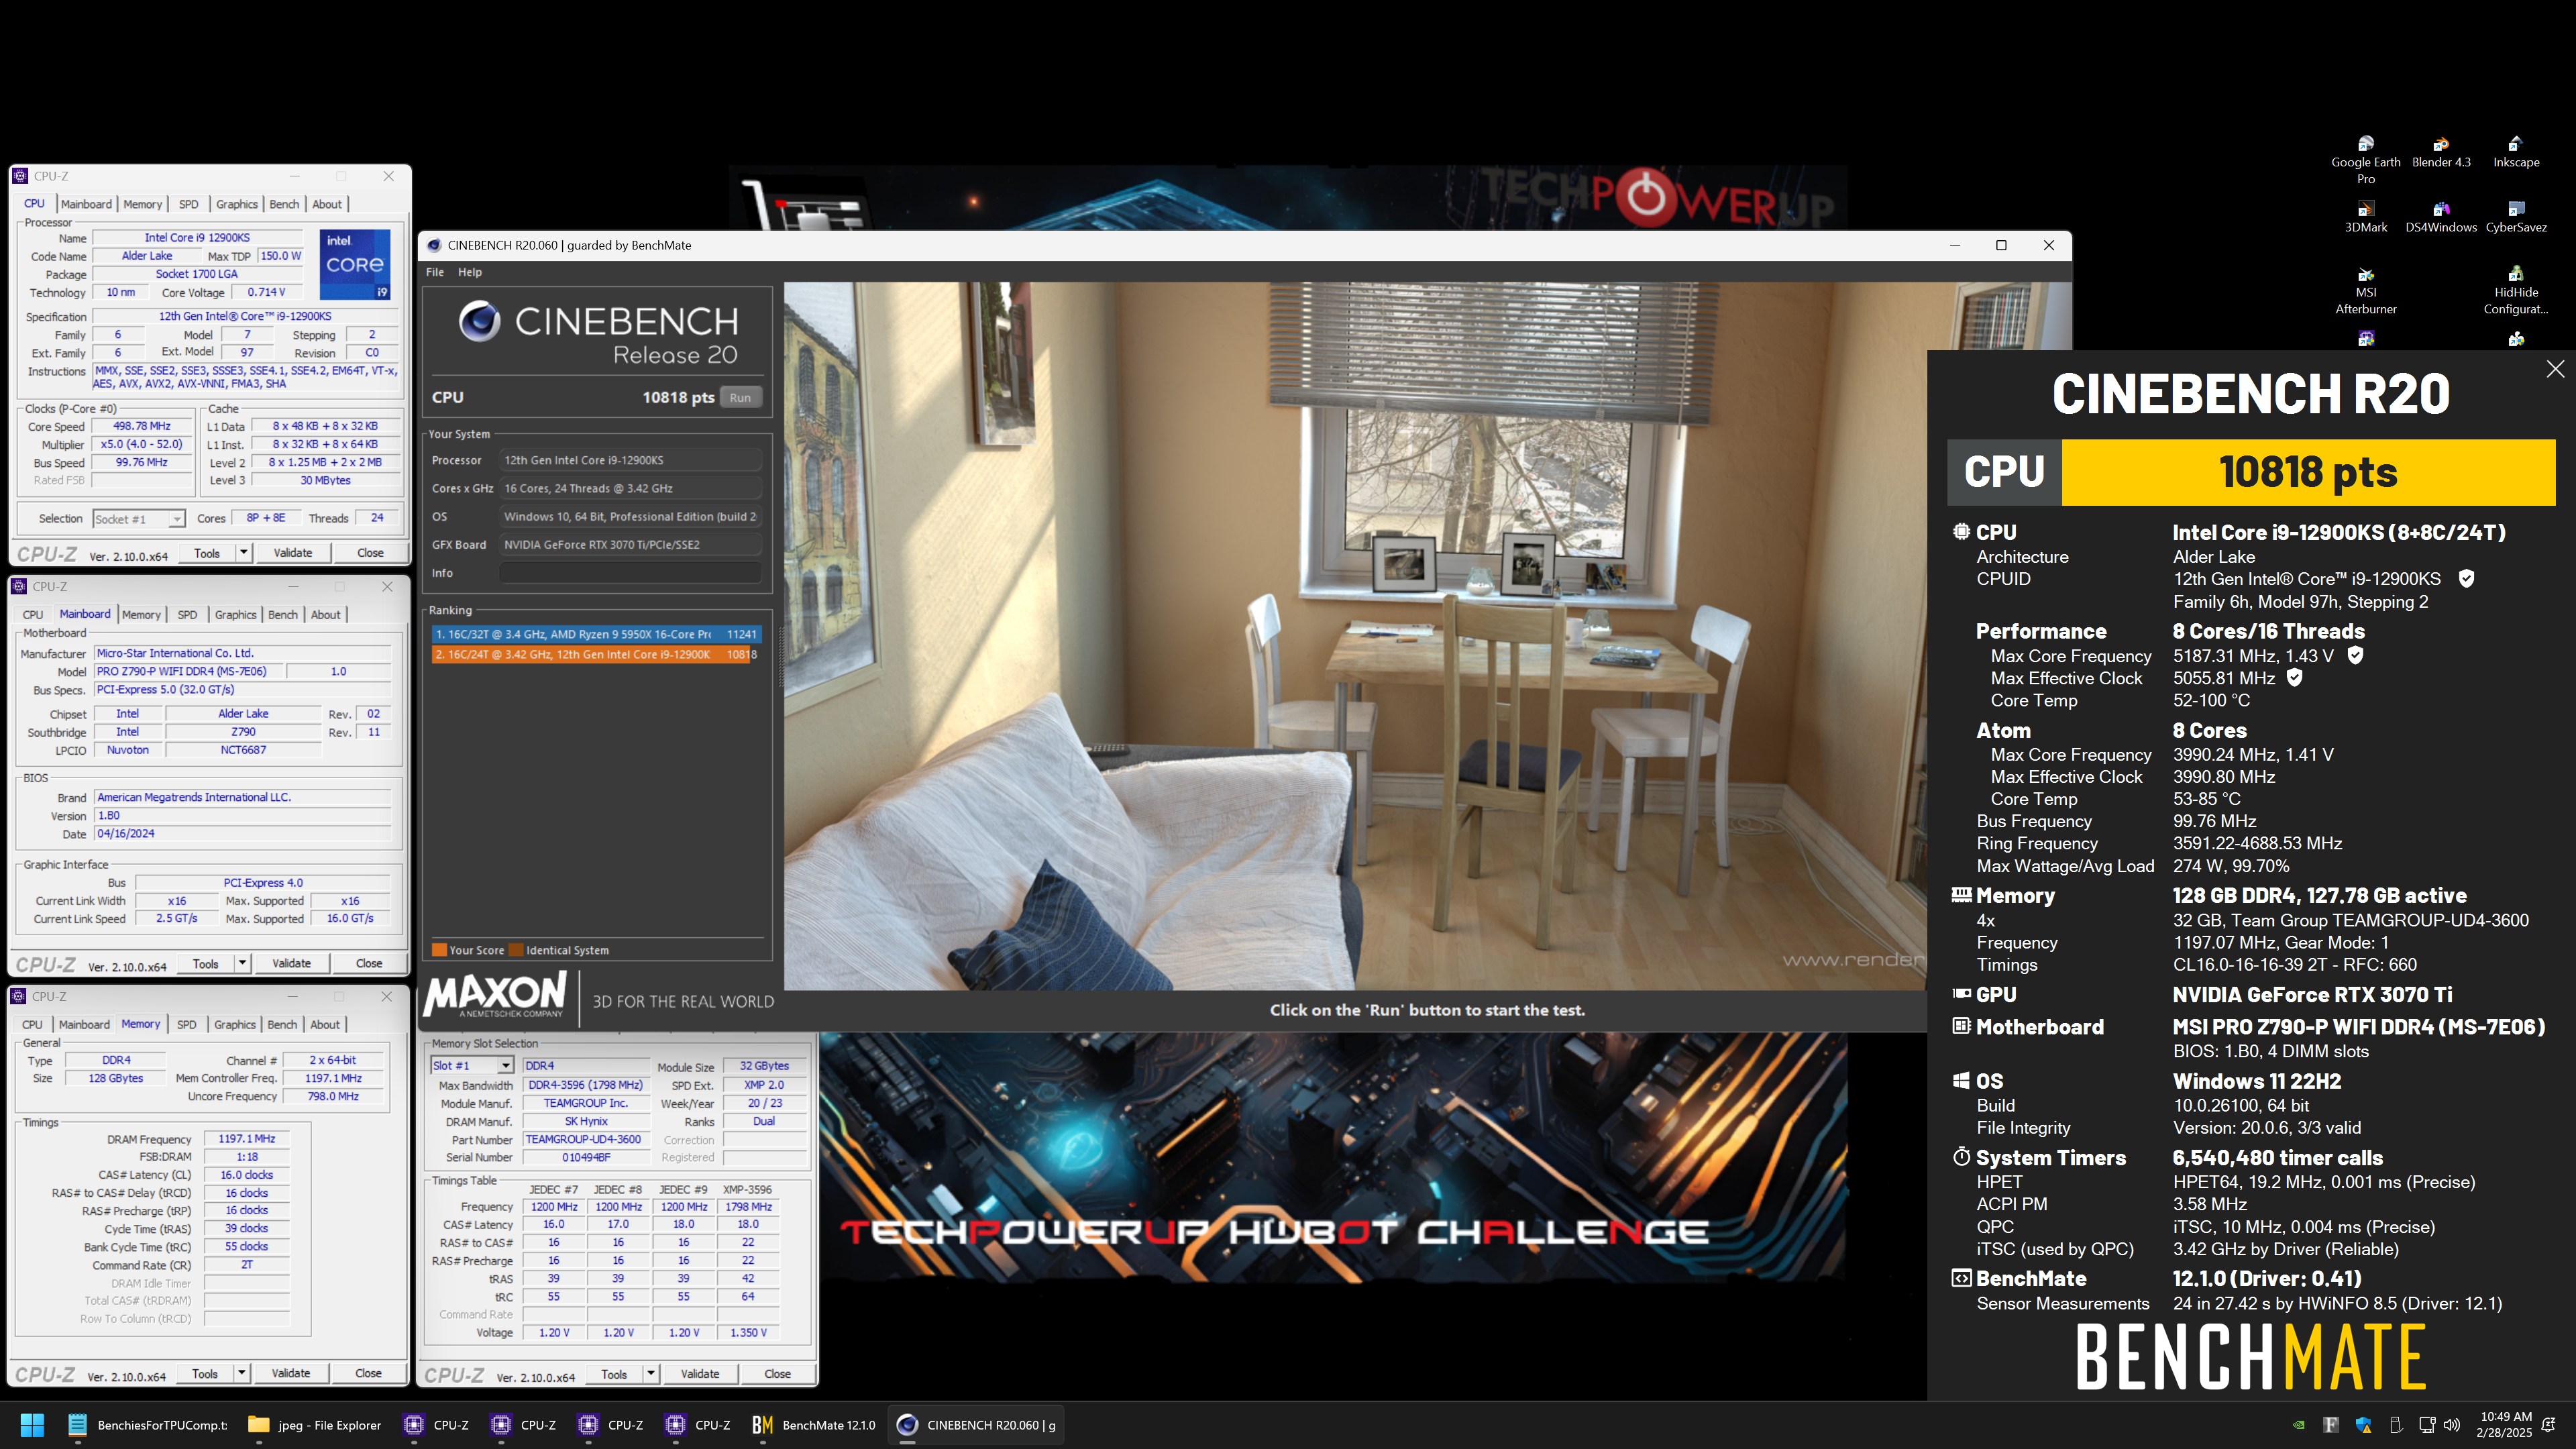Click the NVIDIA tray icon
The image size is (2576, 1449).
point(2299,1425)
